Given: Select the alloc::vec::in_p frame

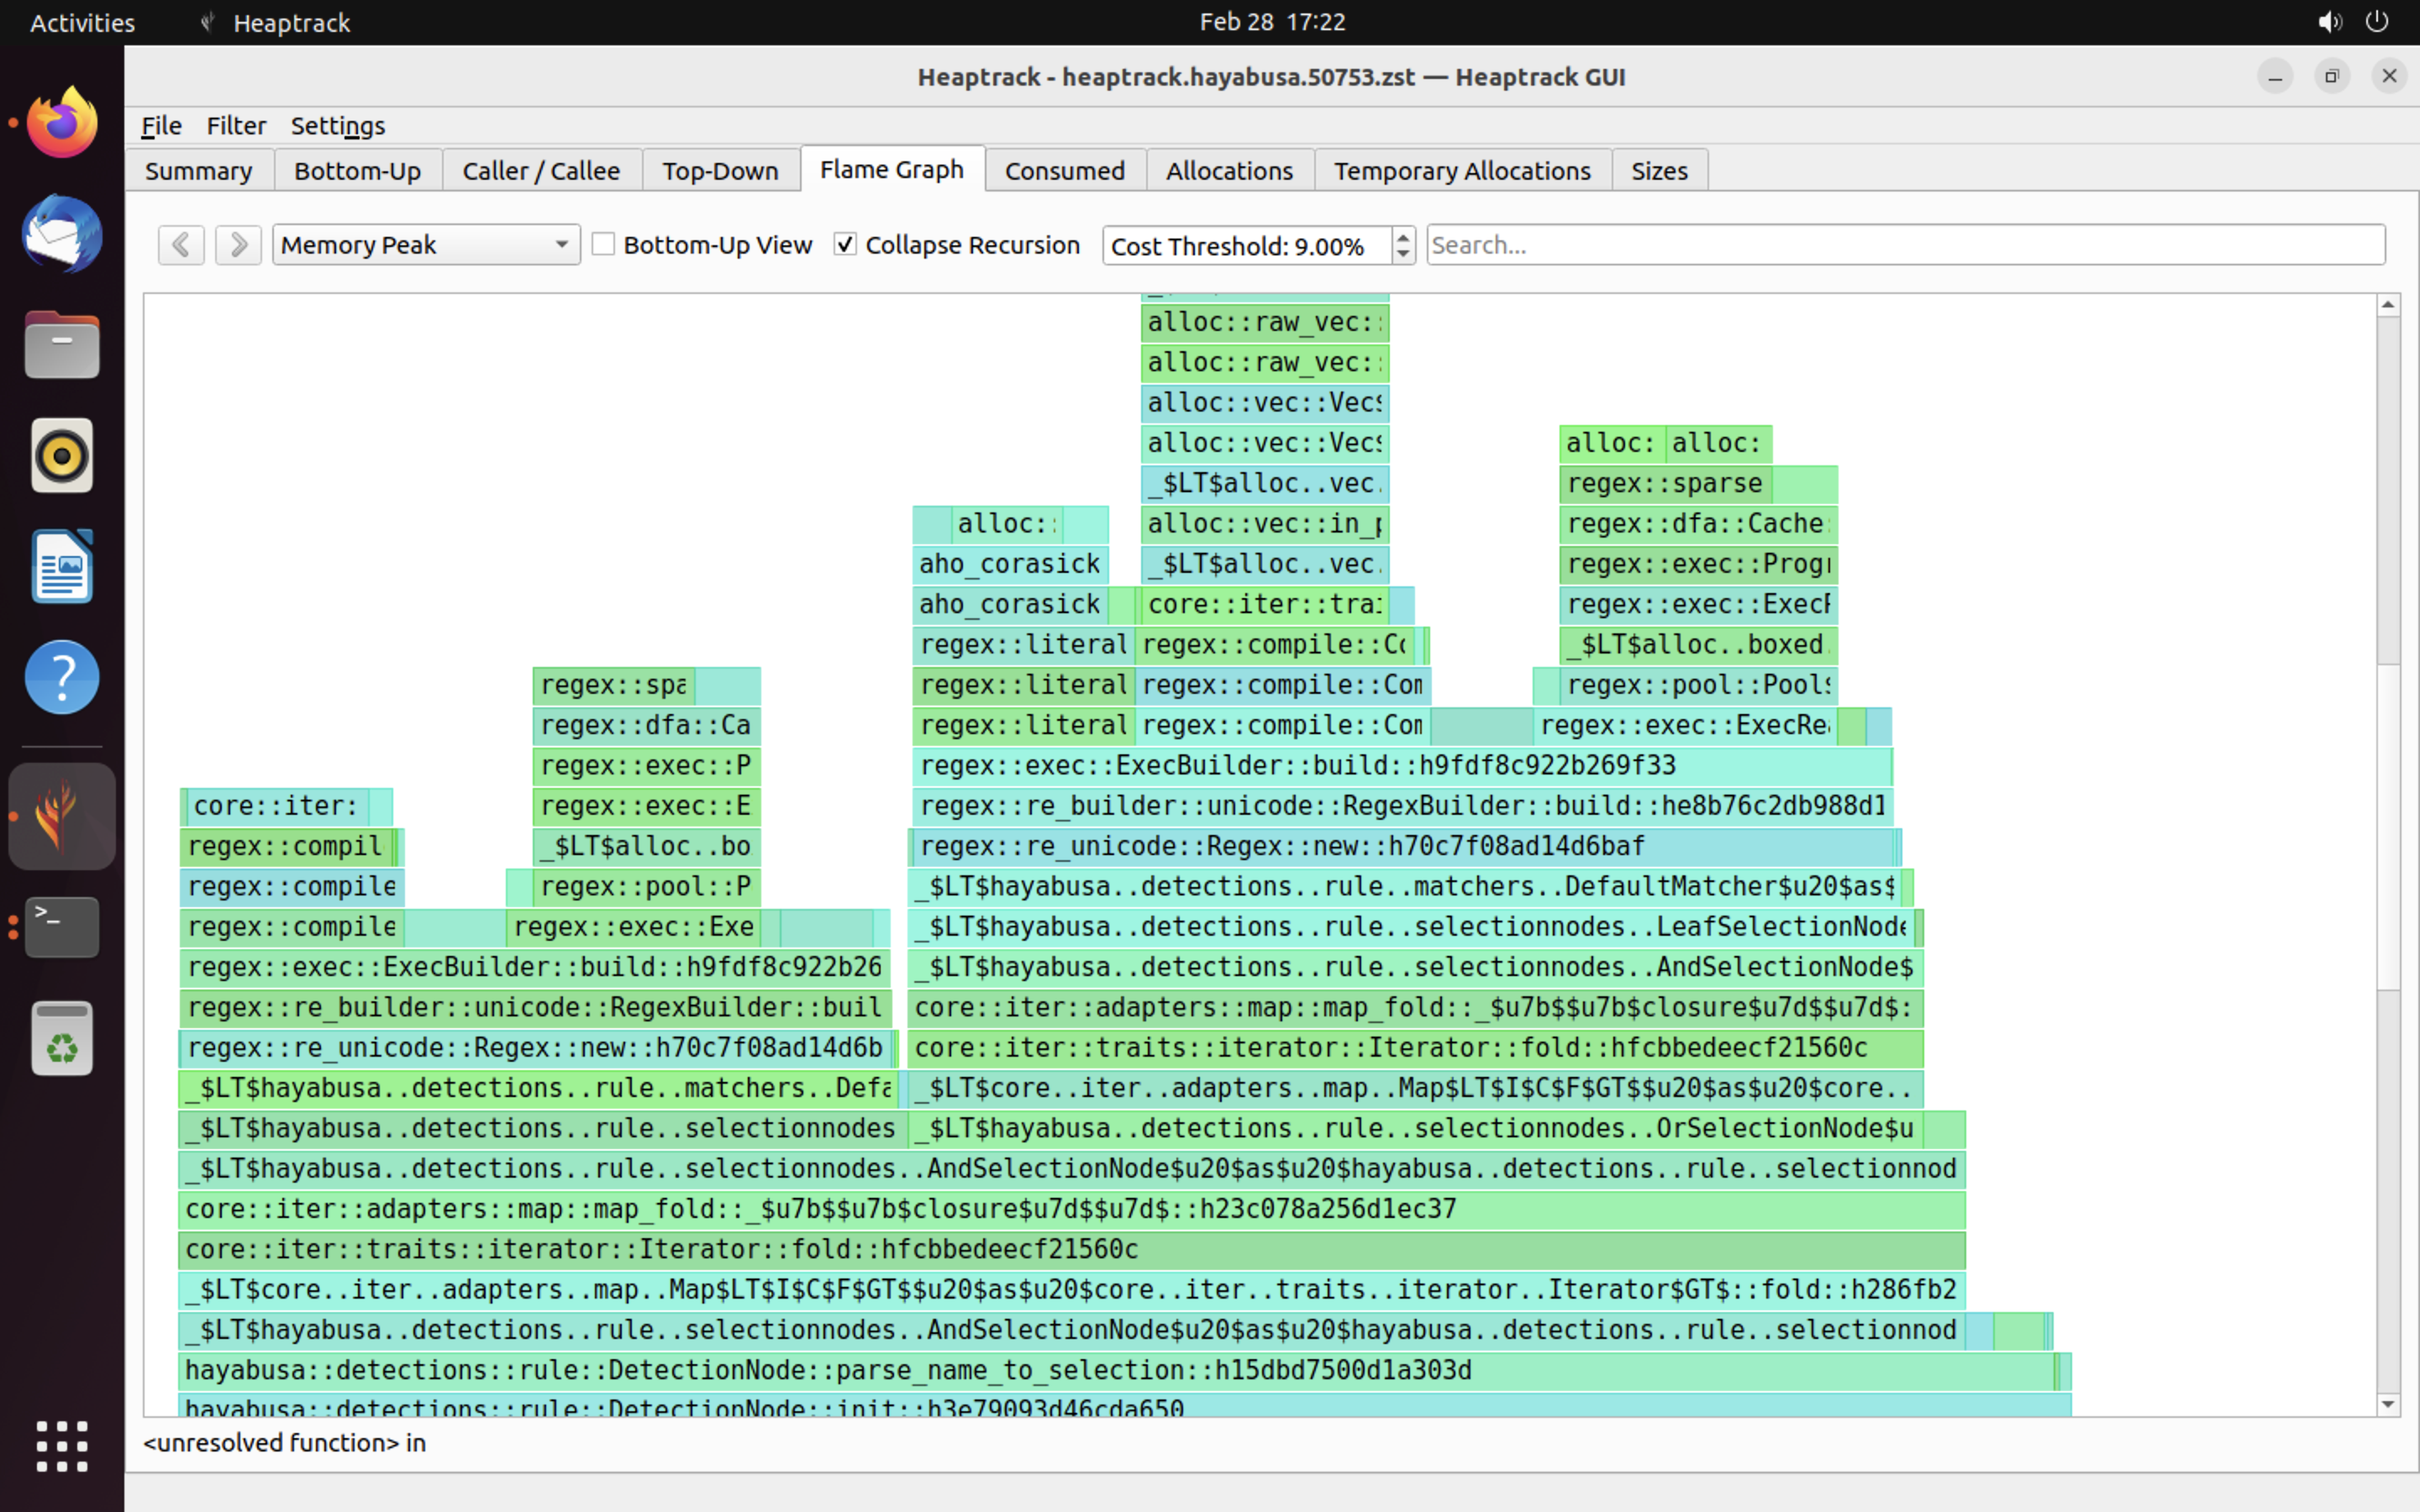Looking at the screenshot, I should point(1265,523).
